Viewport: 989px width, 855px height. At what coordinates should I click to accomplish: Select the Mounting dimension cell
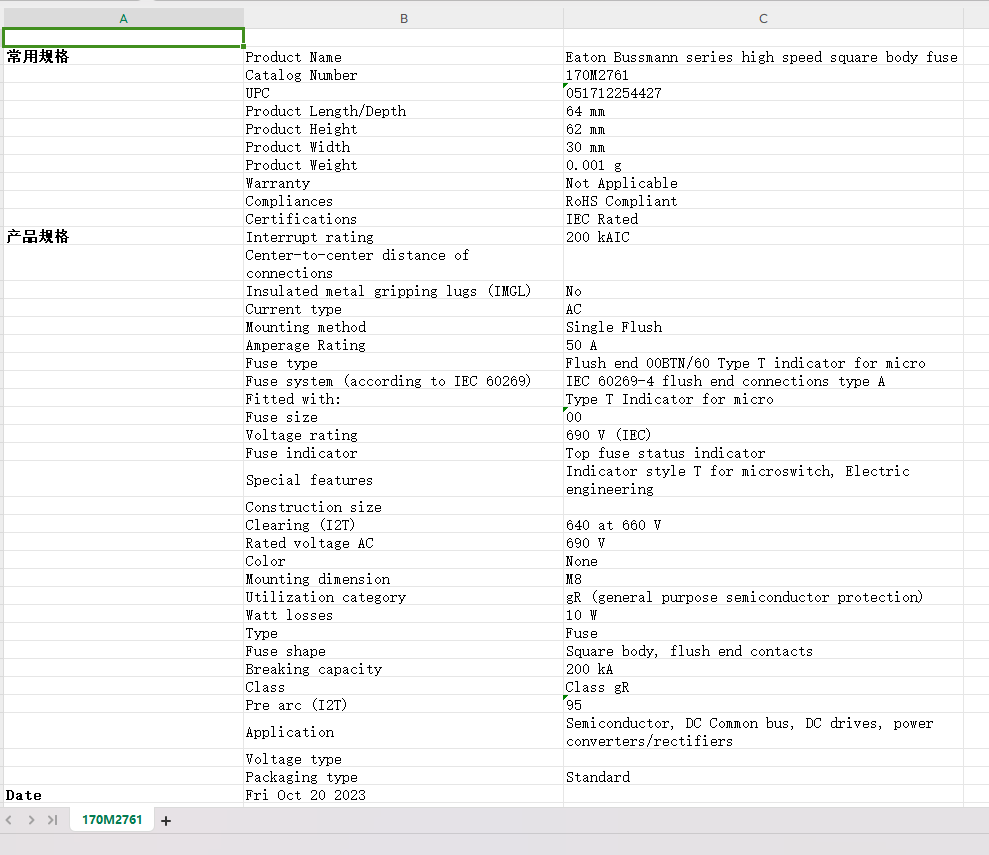point(404,579)
